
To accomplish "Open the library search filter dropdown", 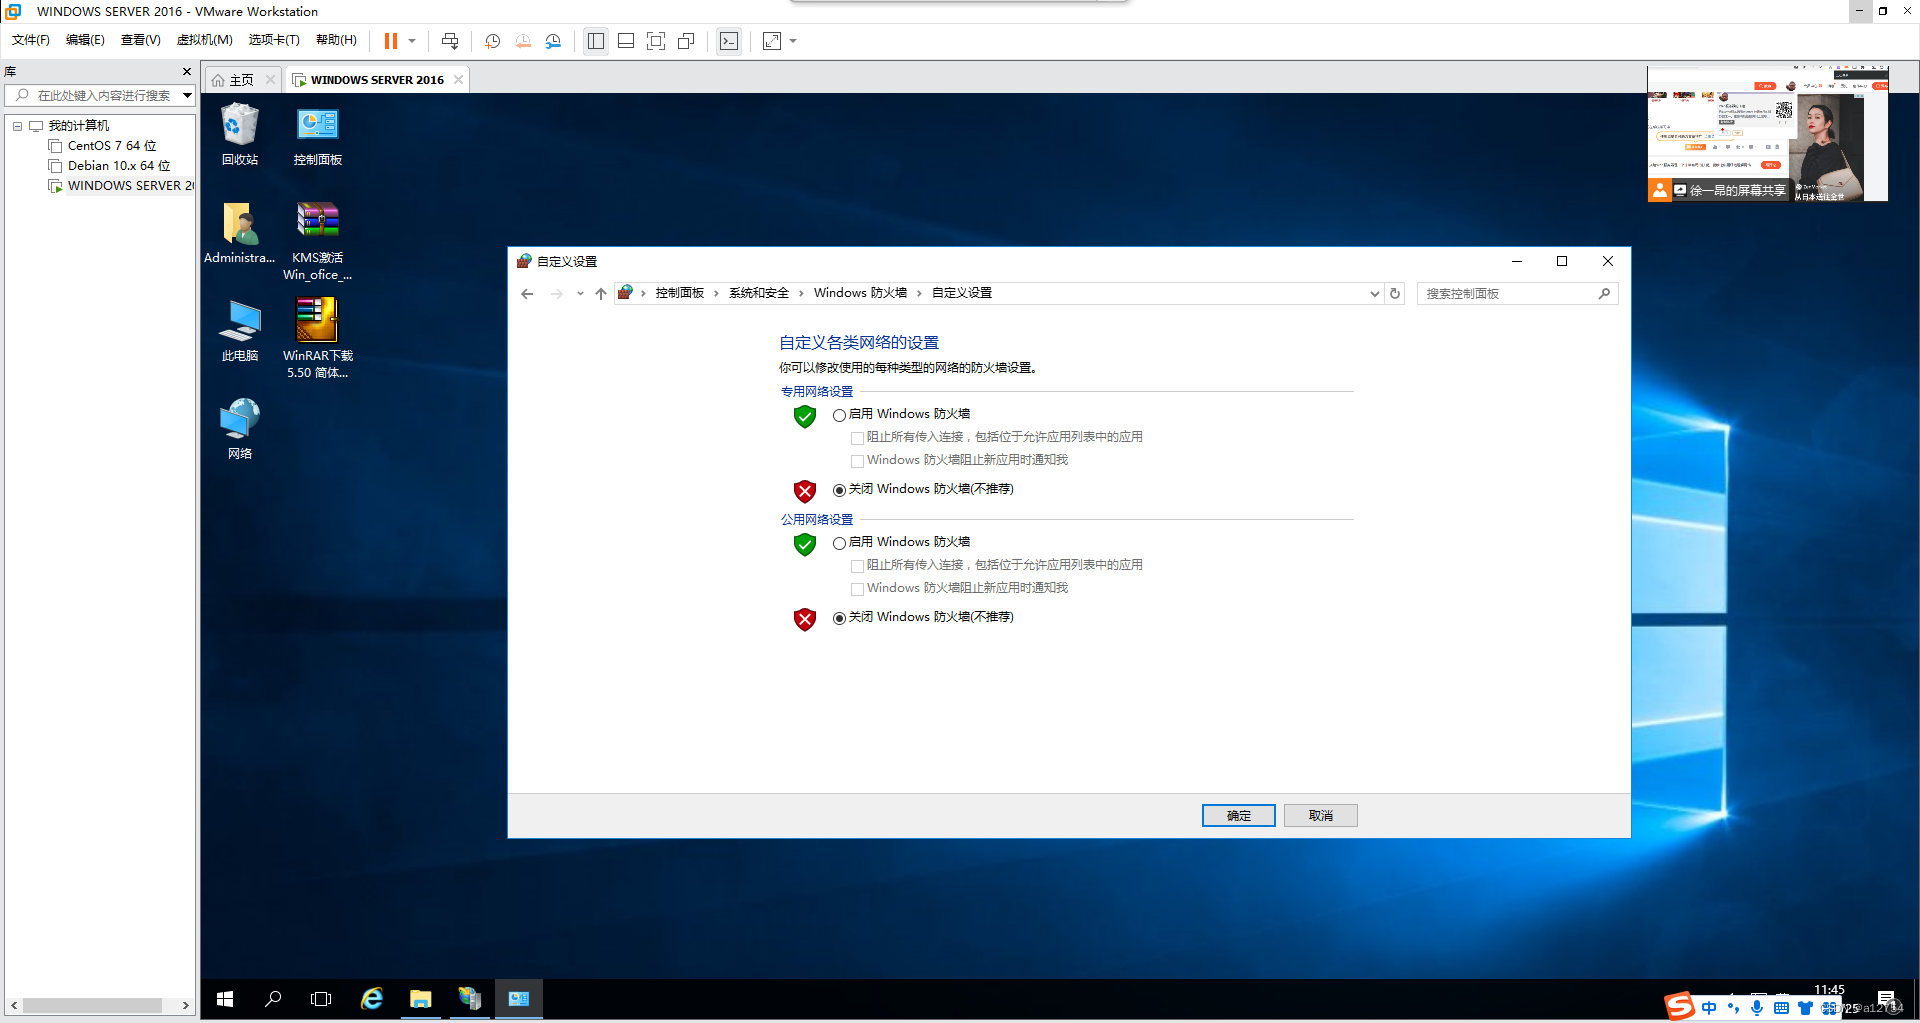I will point(187,96).
